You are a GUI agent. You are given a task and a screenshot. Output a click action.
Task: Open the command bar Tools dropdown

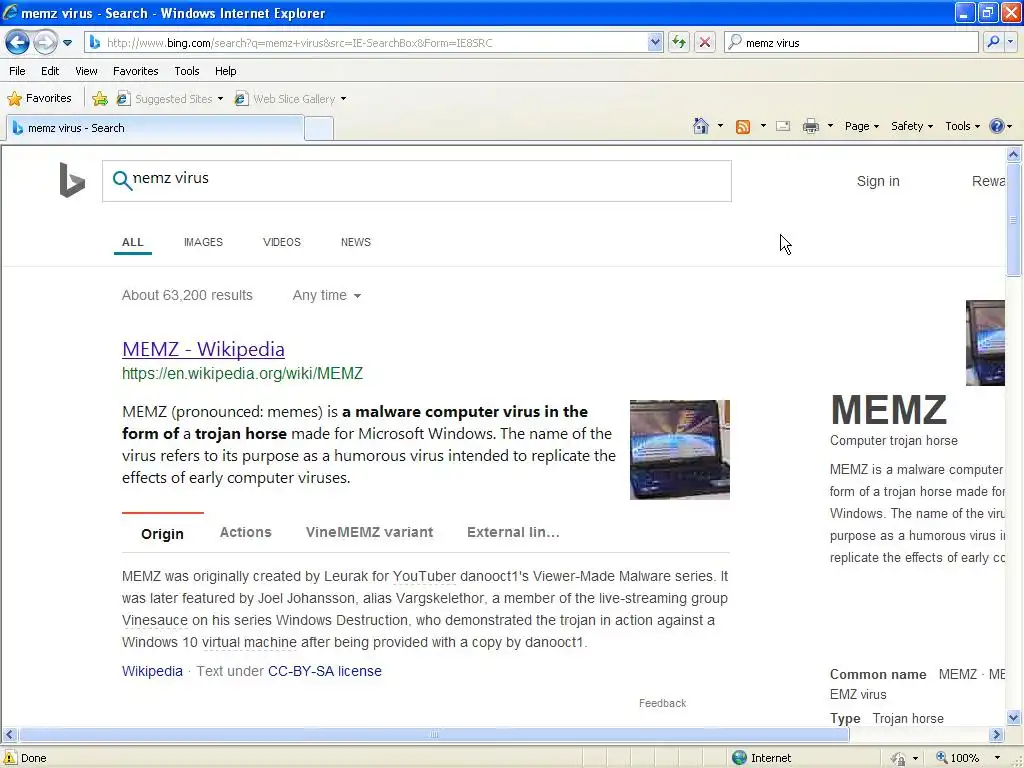pyautogui.click(x=962, y=126)
